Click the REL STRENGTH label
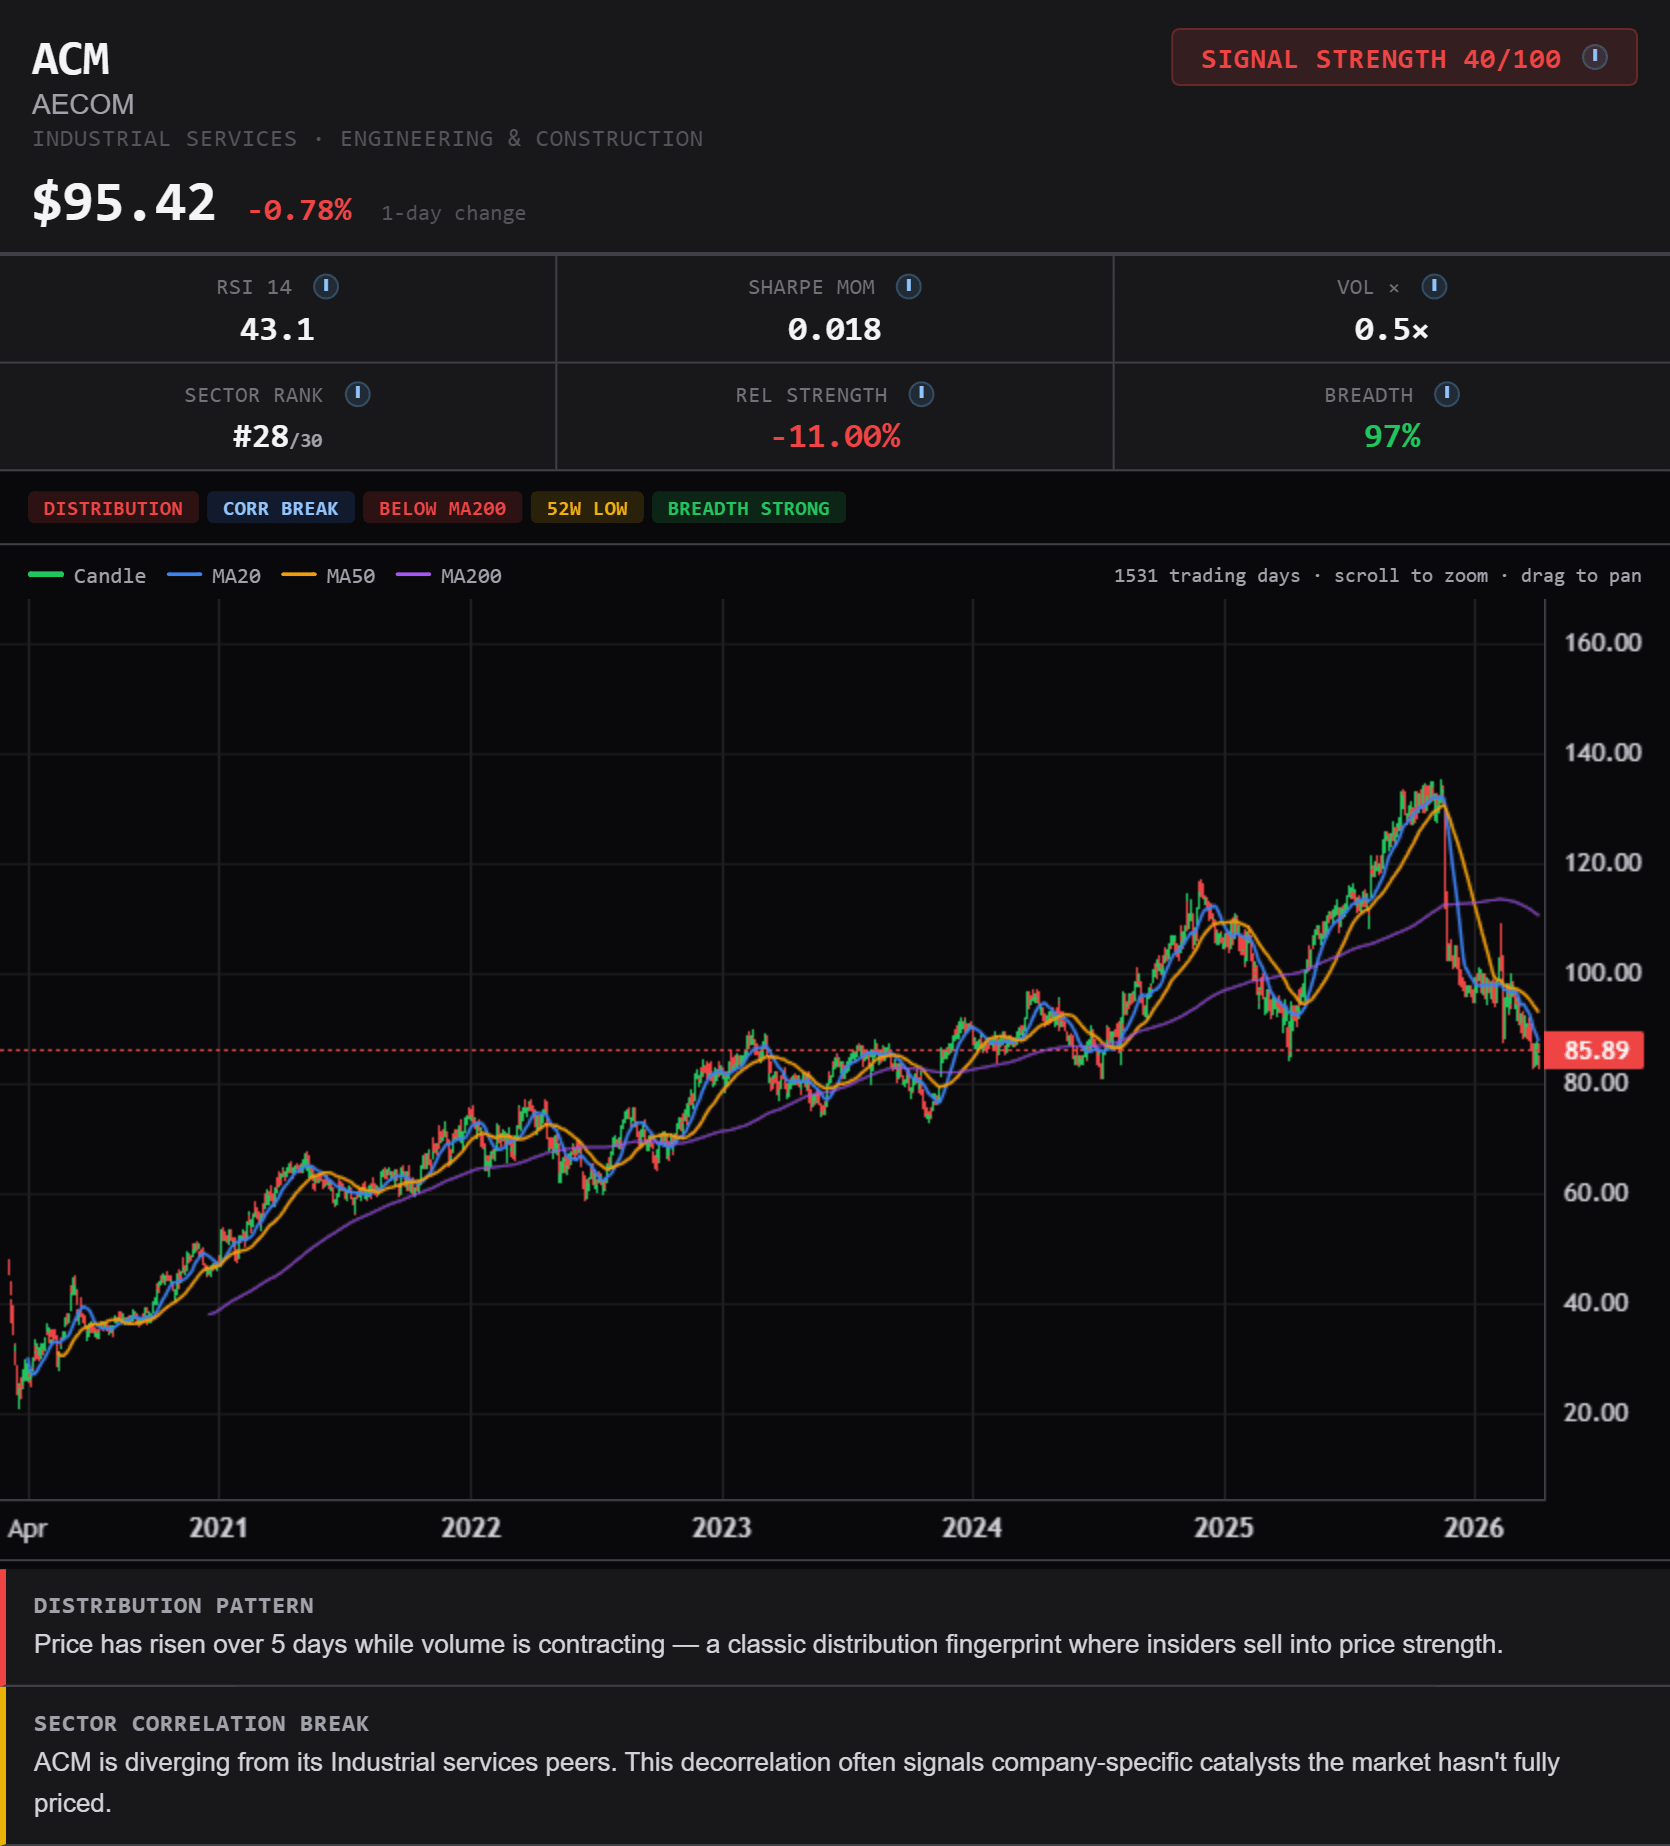Viewport: 1670px width, 1846px height. pos(811,396)
